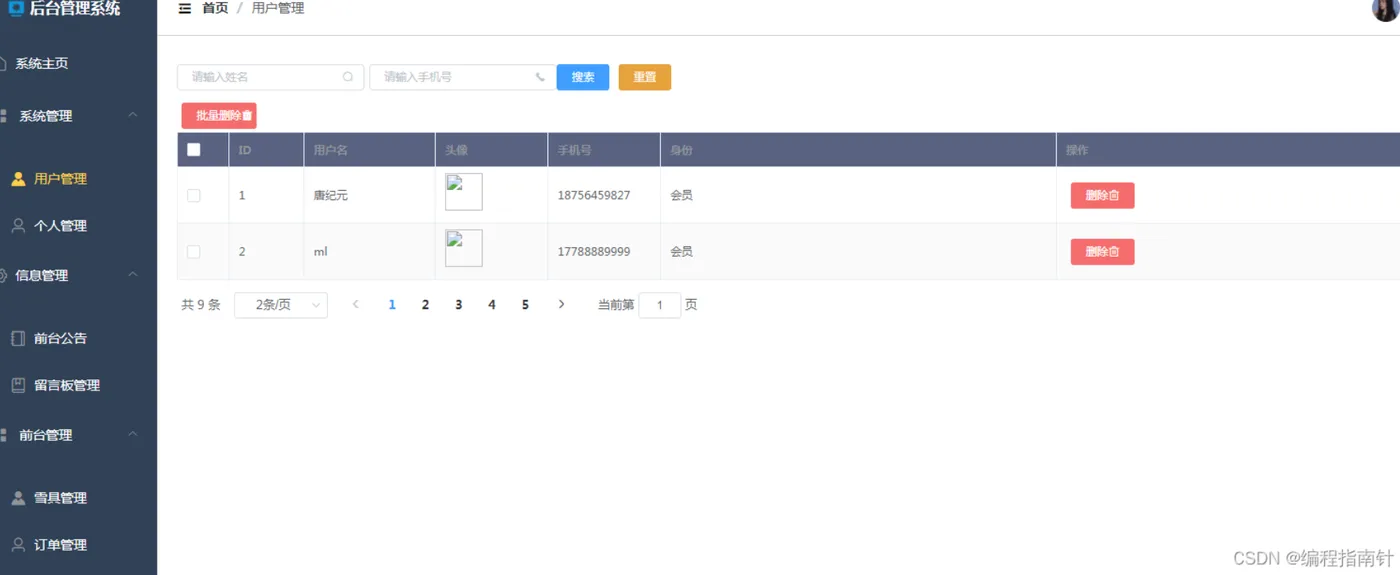
Task: Go to previous page arrow
Action: 355,305
